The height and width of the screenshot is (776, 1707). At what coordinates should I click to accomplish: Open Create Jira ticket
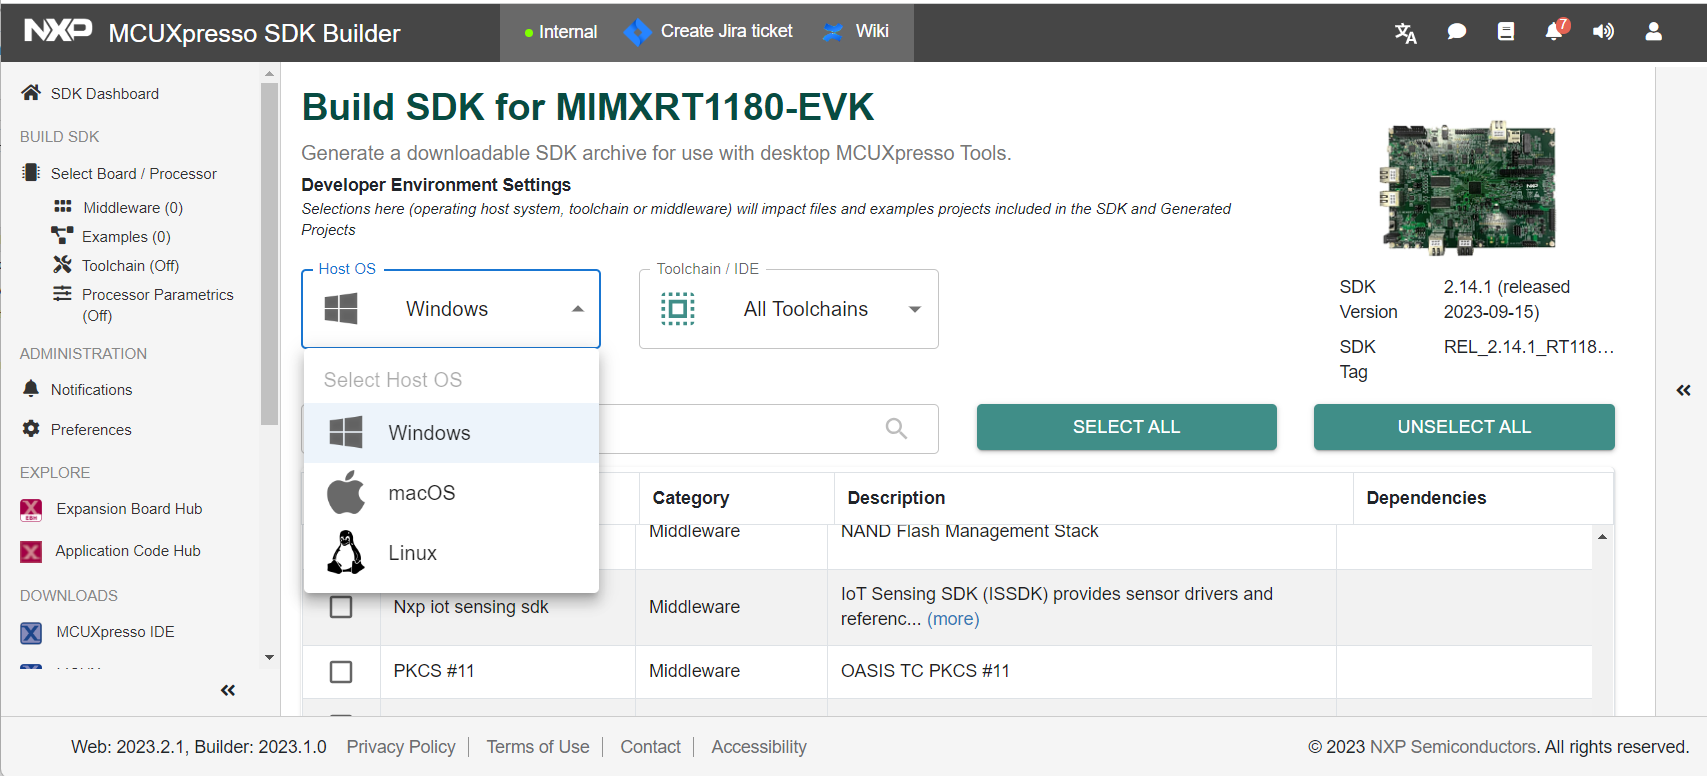(x=726, y=31)
